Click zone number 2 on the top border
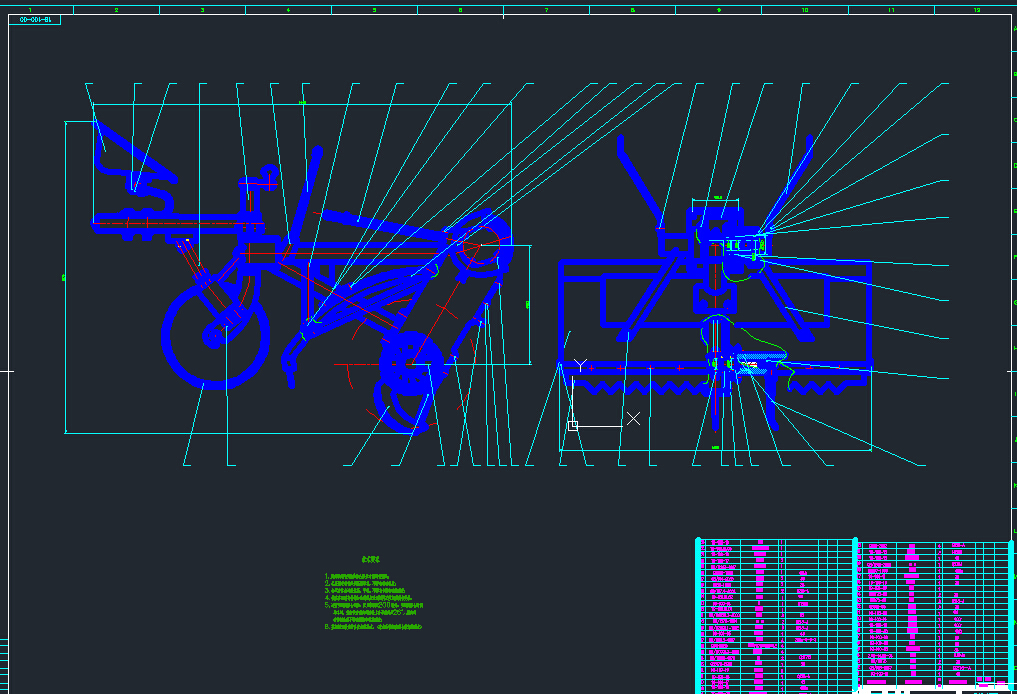Screen dimensions: 1017x694 [116, 10]
